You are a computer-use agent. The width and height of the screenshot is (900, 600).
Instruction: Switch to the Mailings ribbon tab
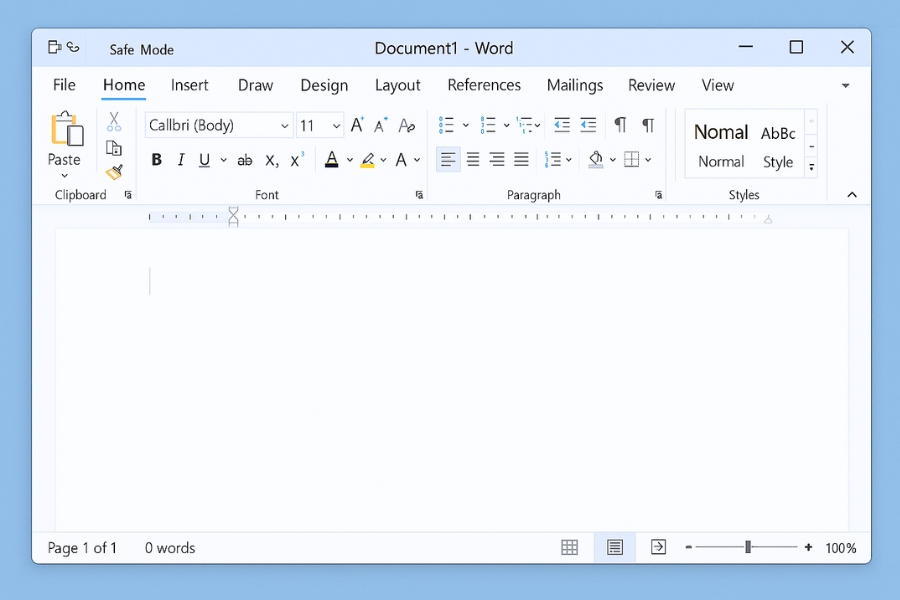tap(575, 85)
